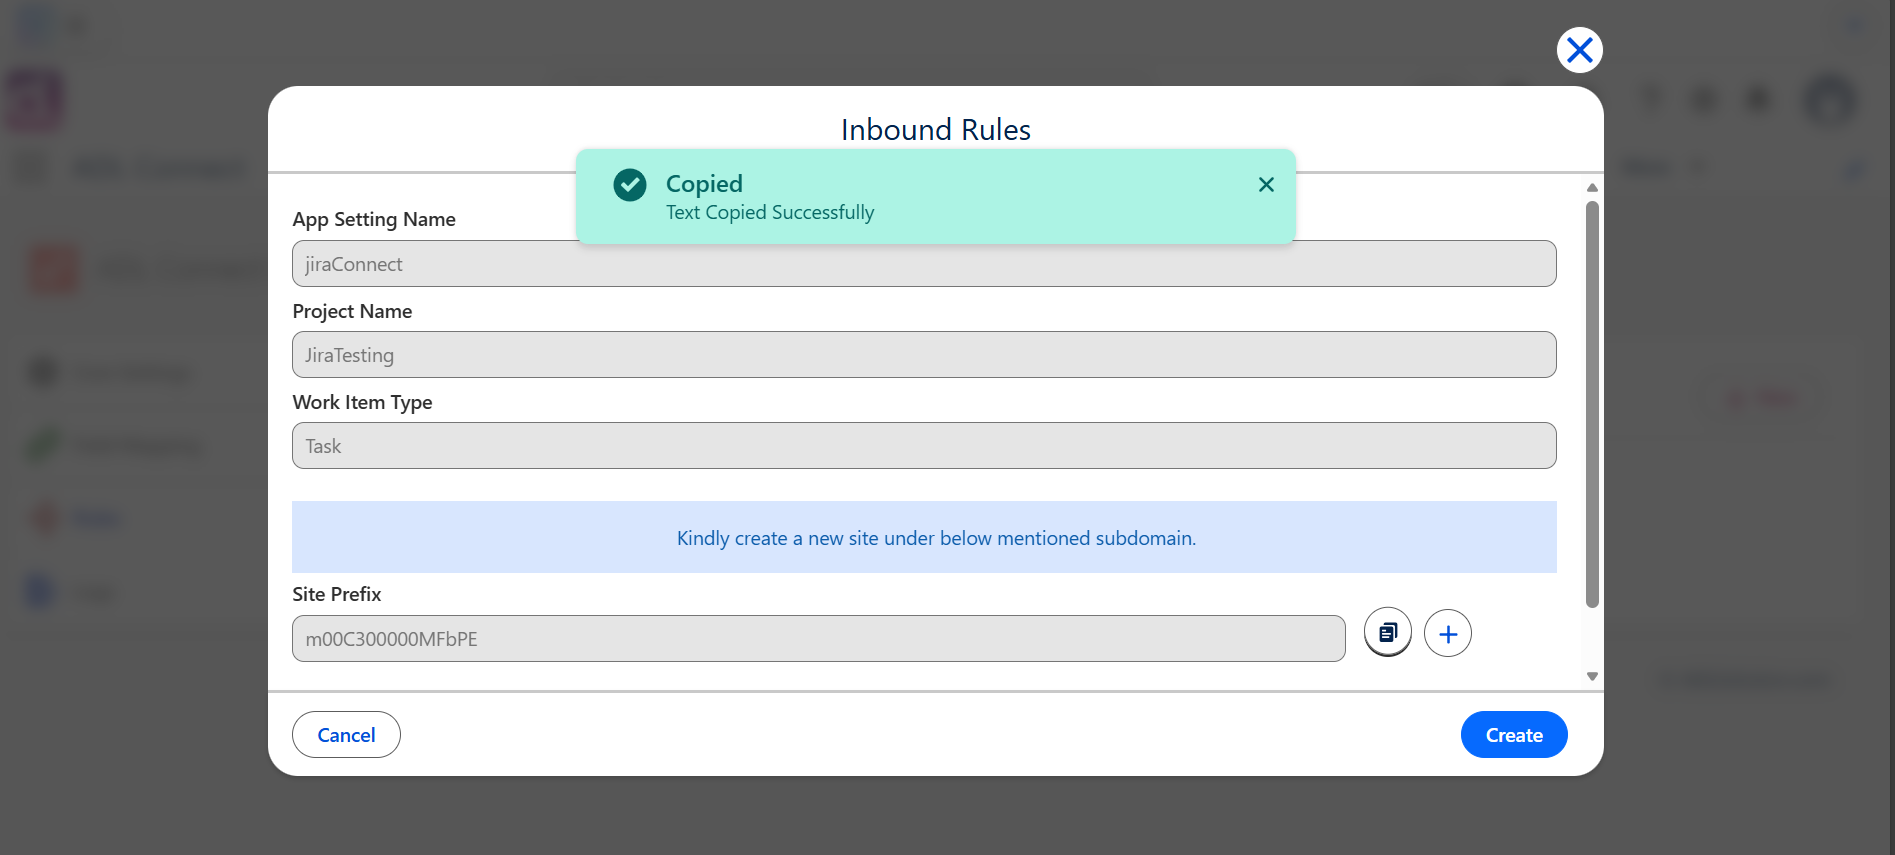Screen dimensions: 1895x855
Task: Click the green checkmark icon in toast
Action: [630, 184]
